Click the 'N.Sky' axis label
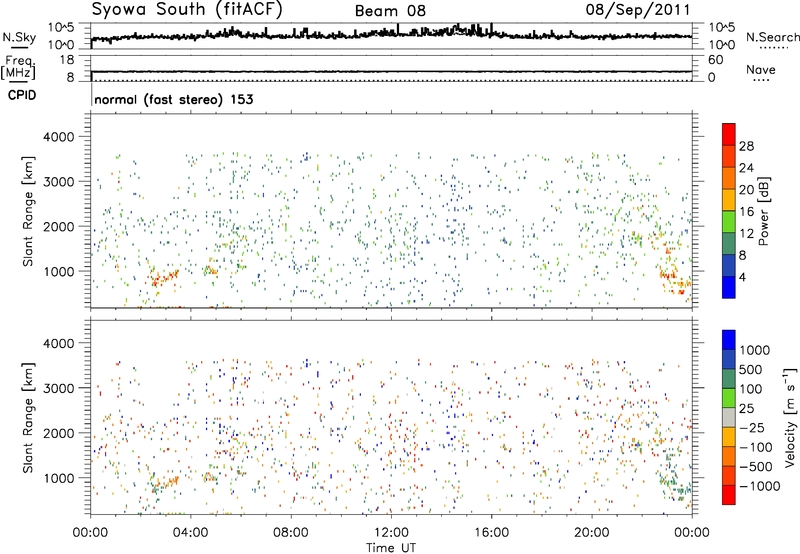The image size is (800, 554). coord(19,37)
